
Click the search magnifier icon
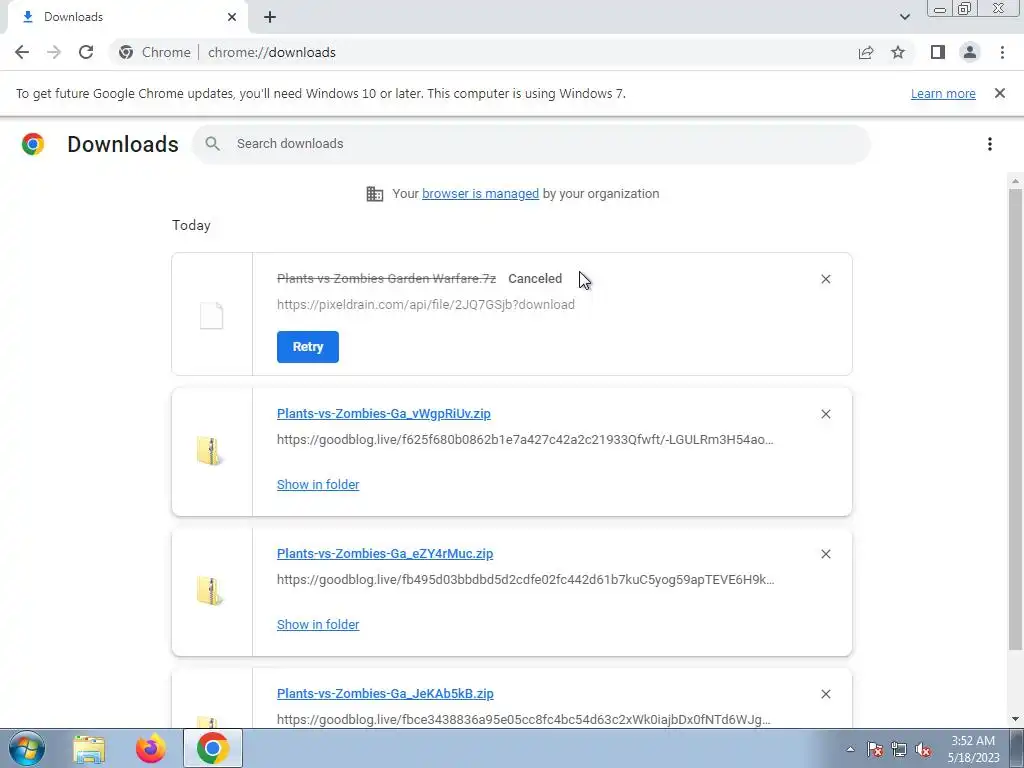coord(212,144)
